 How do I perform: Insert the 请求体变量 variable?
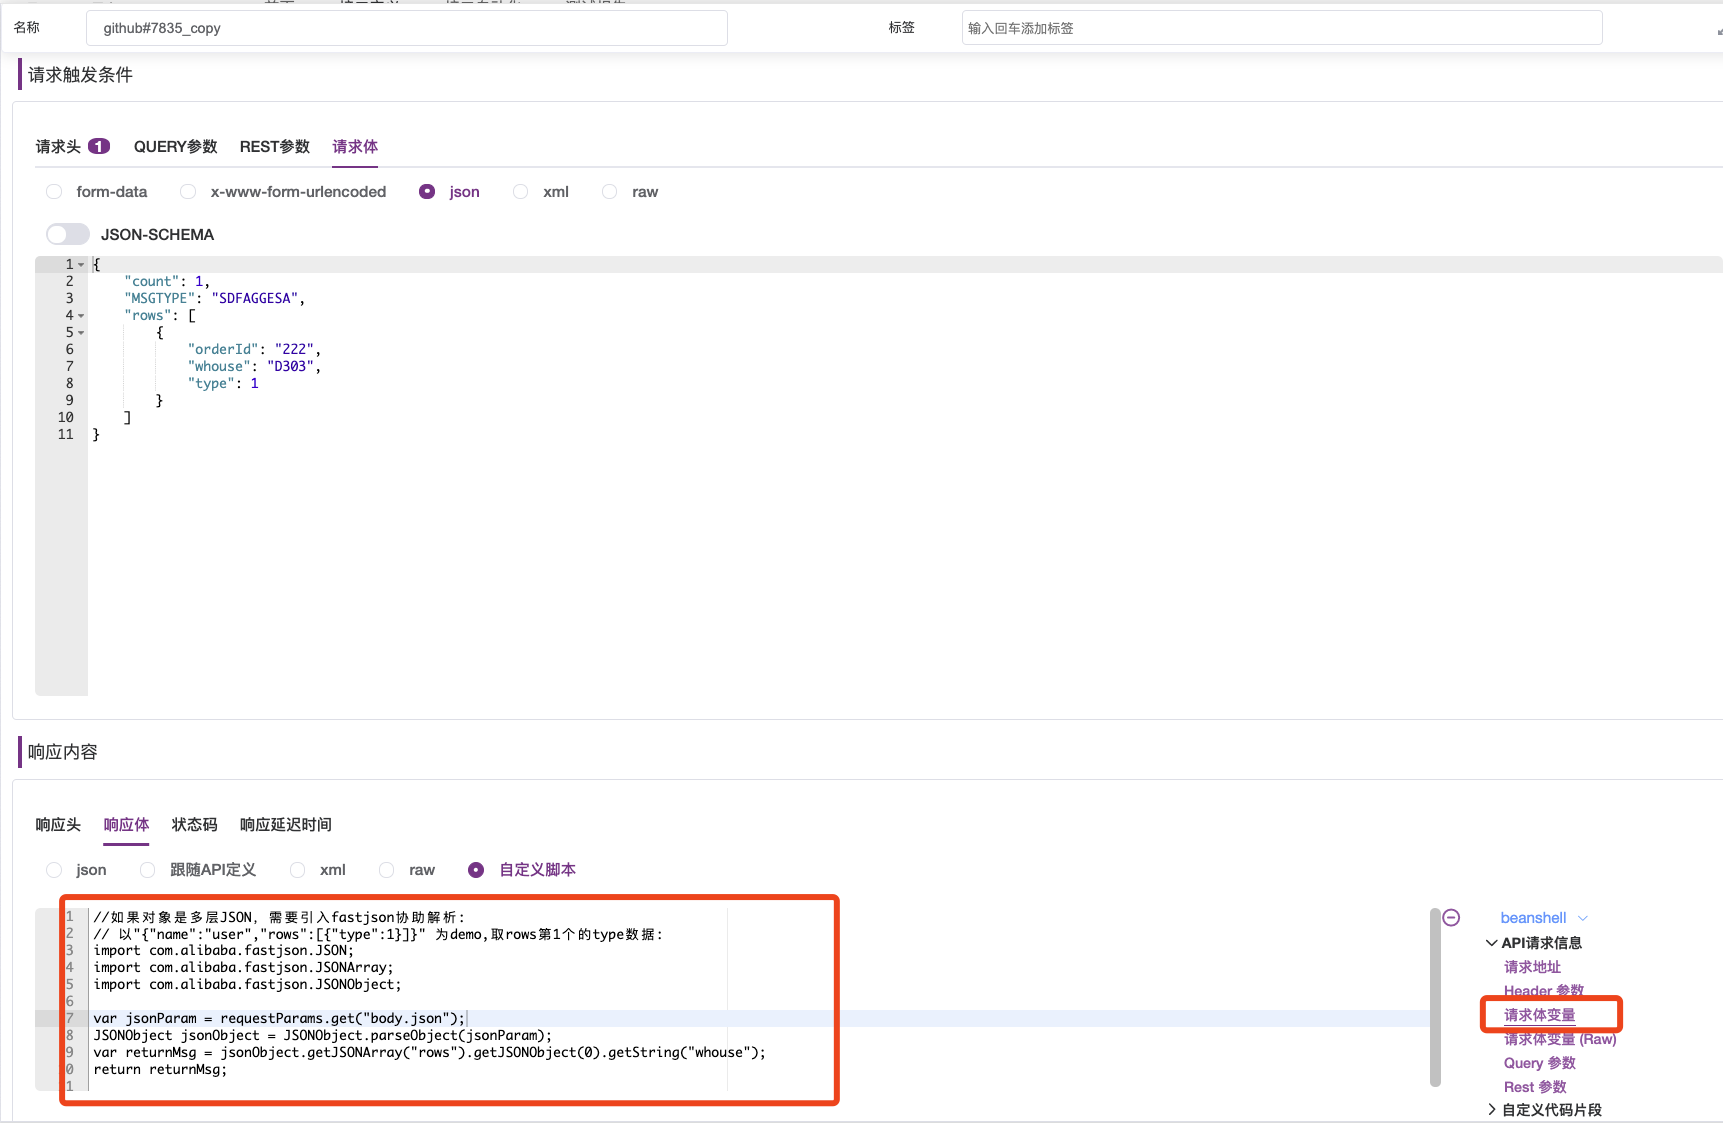[x=1539, y=1014]
